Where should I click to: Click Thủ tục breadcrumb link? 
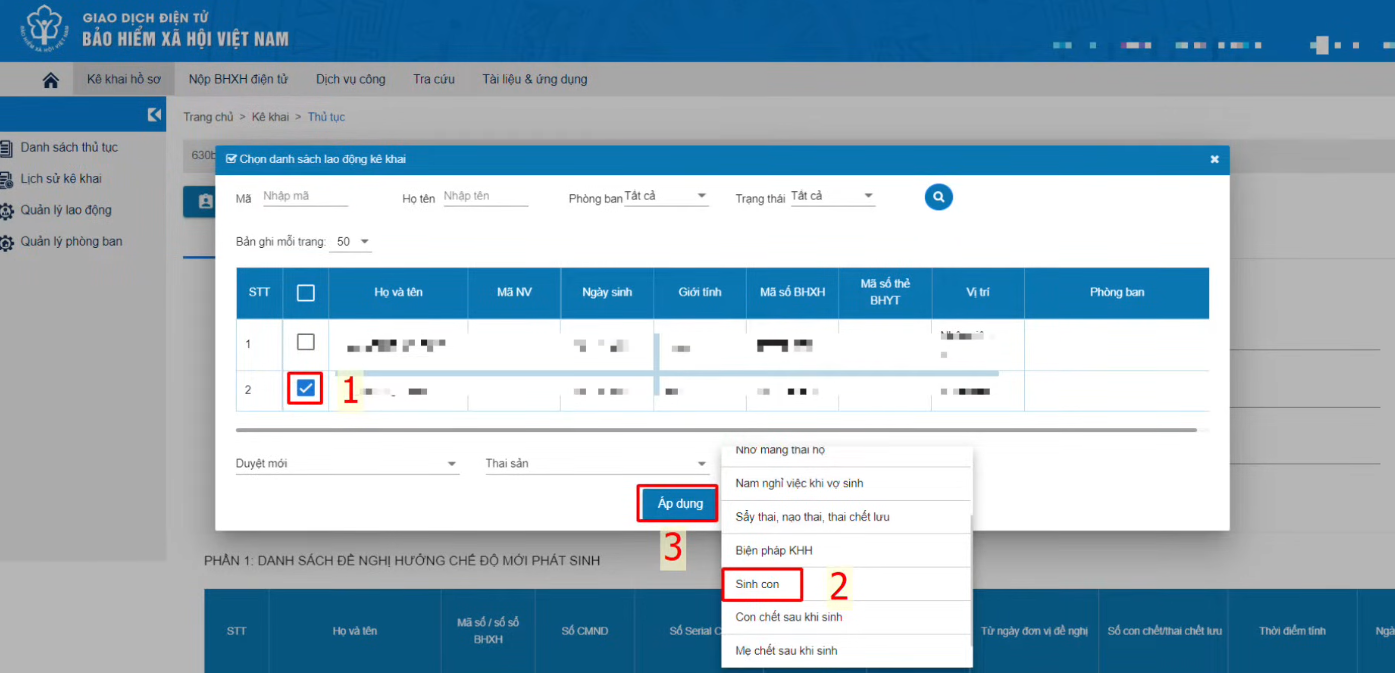(326, 117)
